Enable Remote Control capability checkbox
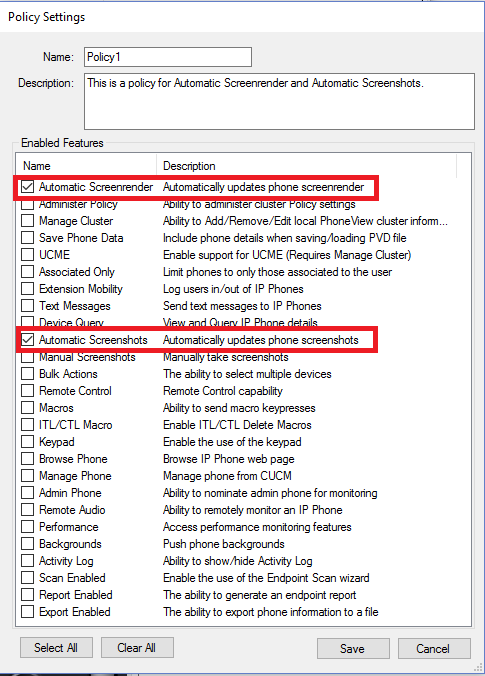The image size is (485, 676). pyautogui.click(x=28, y=391)
